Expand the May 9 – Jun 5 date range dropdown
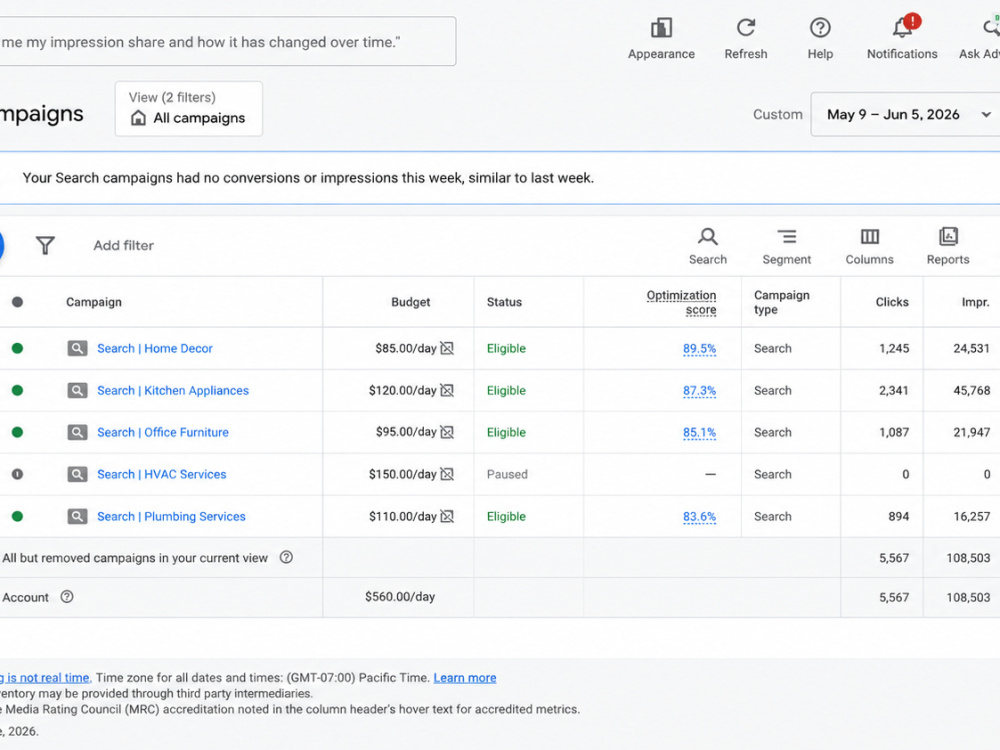The image size is (1000, 750). coord(906,114)
